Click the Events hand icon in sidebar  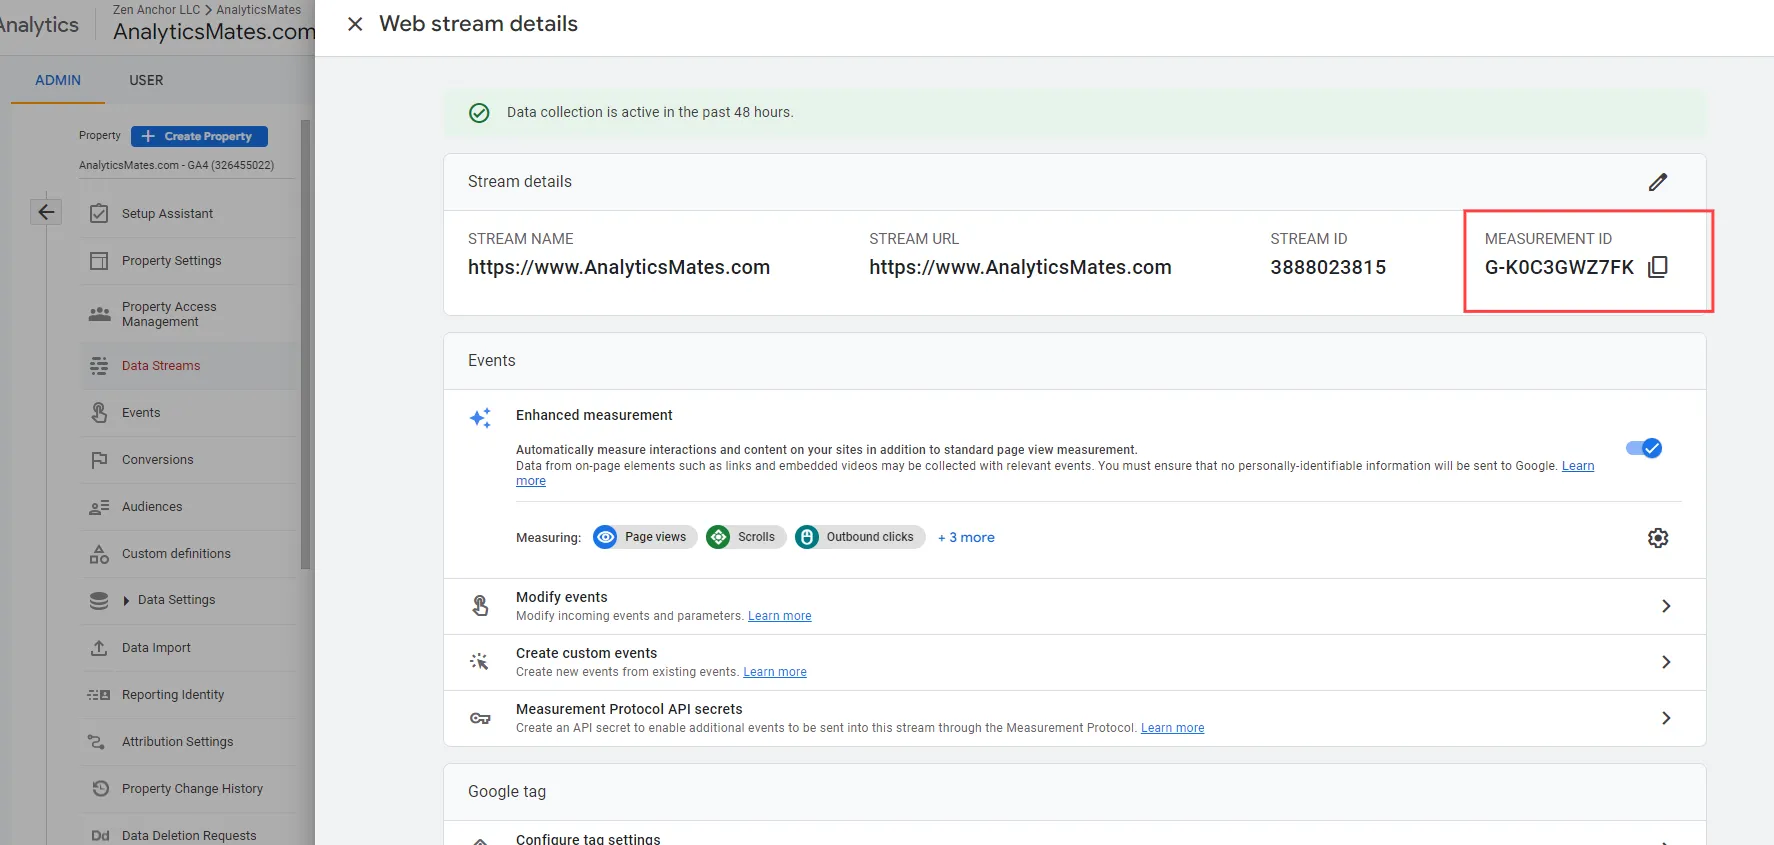[x=99, y=412]
